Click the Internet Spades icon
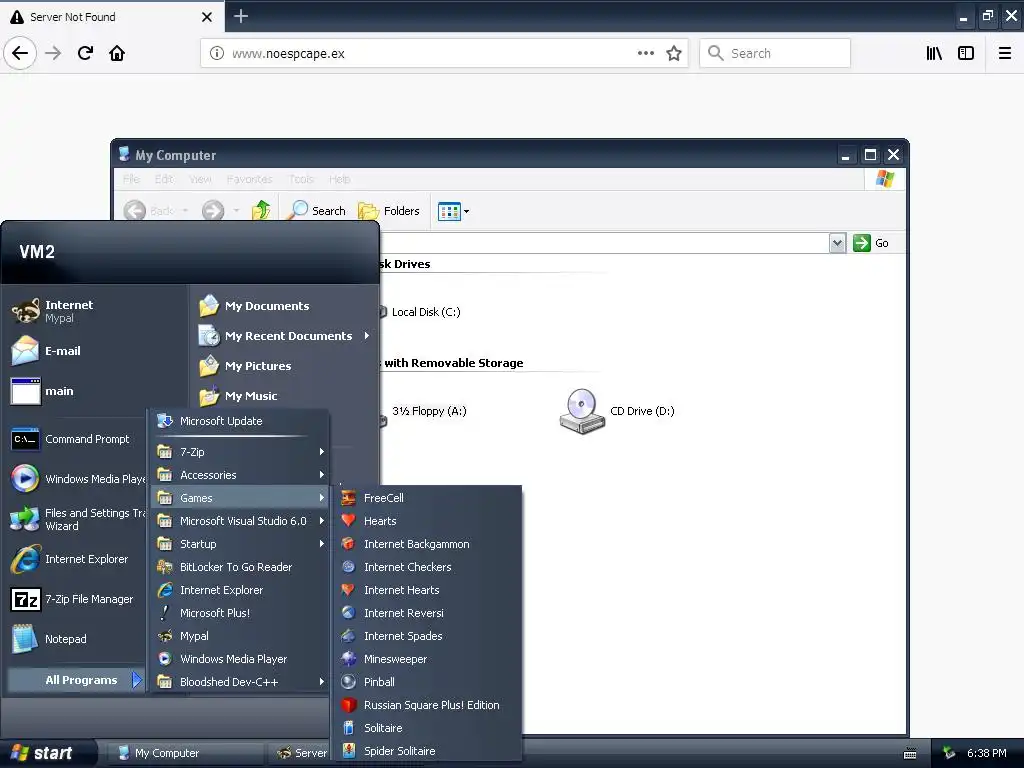Screen dimensions: 1024x768 [x=349, y=635]
